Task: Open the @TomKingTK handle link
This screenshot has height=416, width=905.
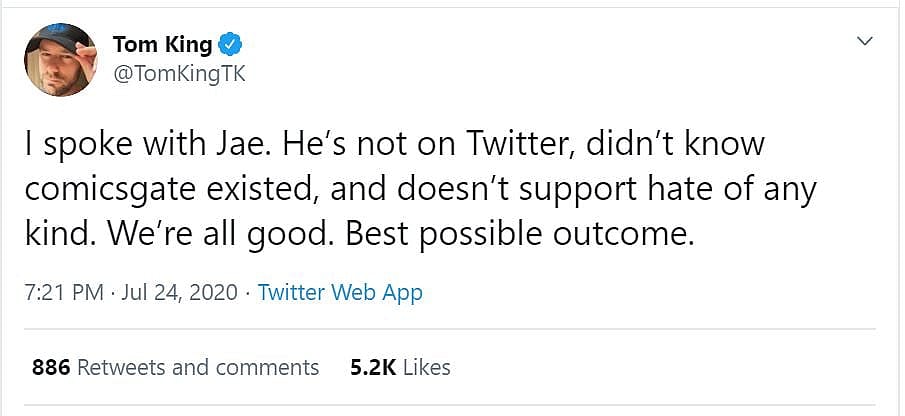Action: pyautogui.click(x=178, y=74)
